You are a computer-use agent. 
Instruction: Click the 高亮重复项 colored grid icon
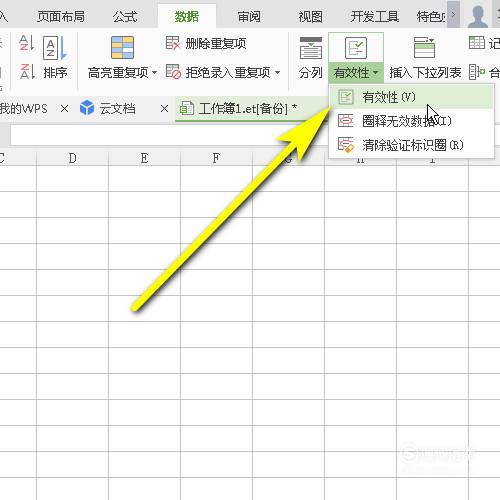pos(122,48)
